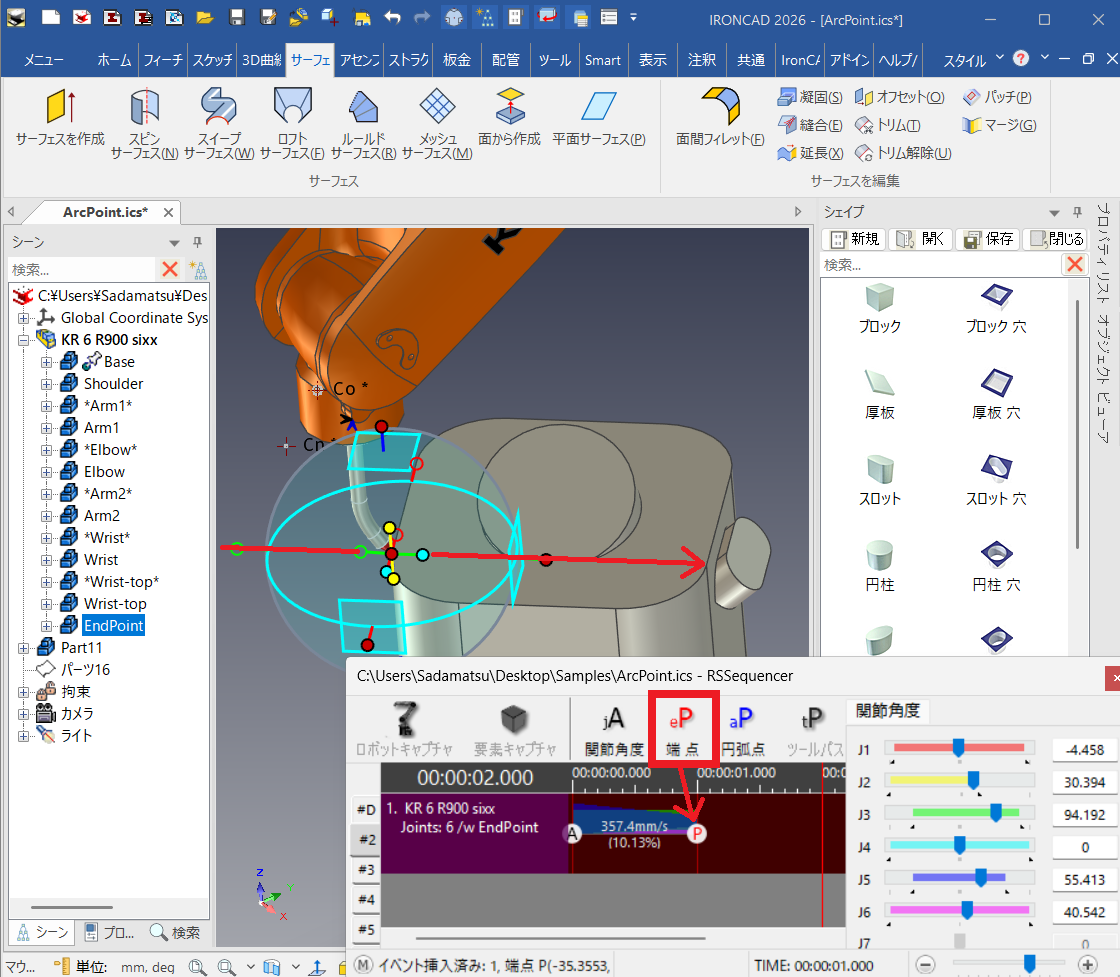Click the Stitch (縫合) command
This screenshot has width=1120, height=977.
[810, 125]
